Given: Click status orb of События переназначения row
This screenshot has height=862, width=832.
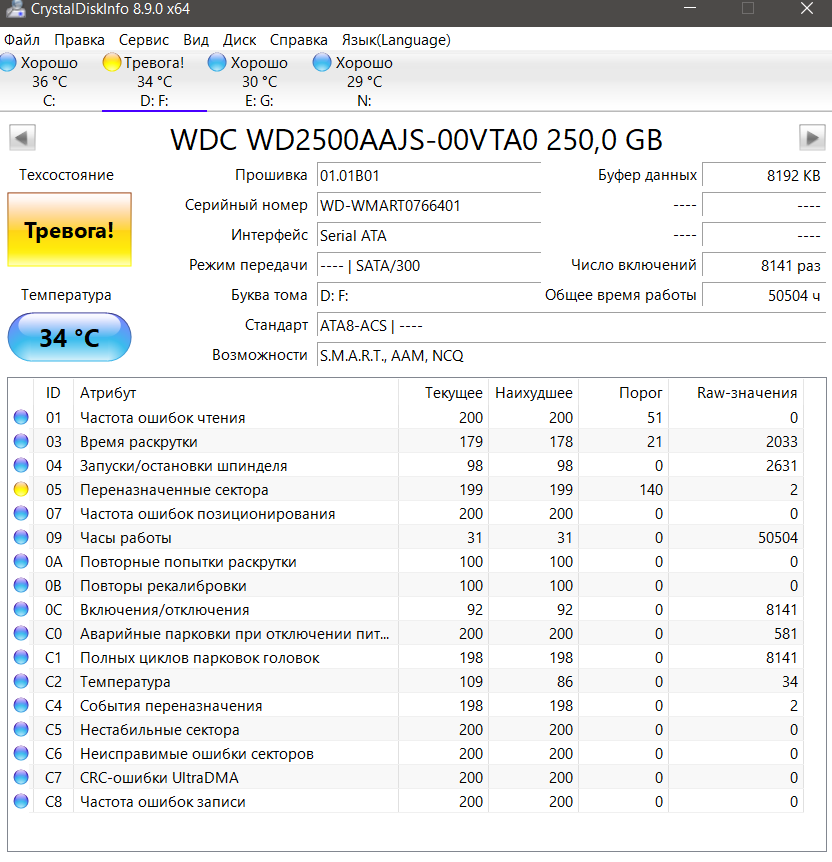Looking at the screenshot, I should [x=21, y=705].
